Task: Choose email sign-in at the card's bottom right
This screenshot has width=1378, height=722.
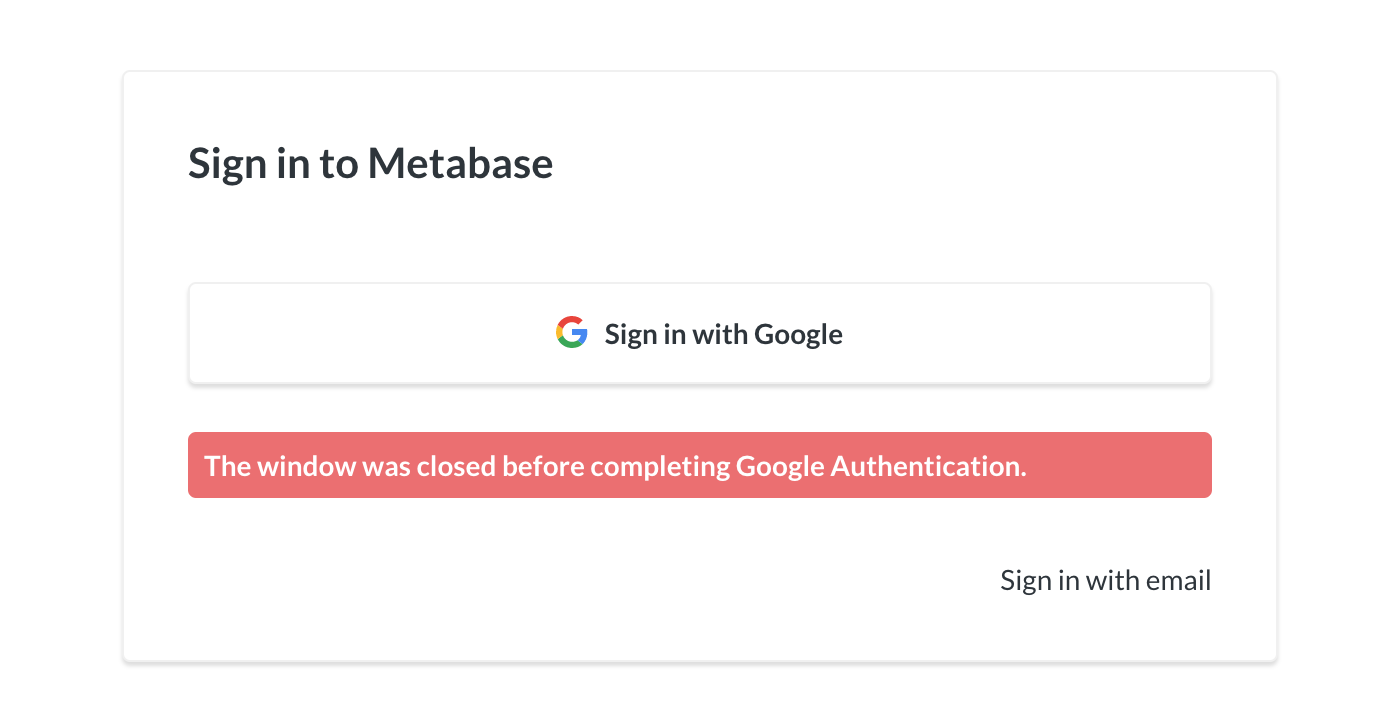Action: pos(1105,580)
